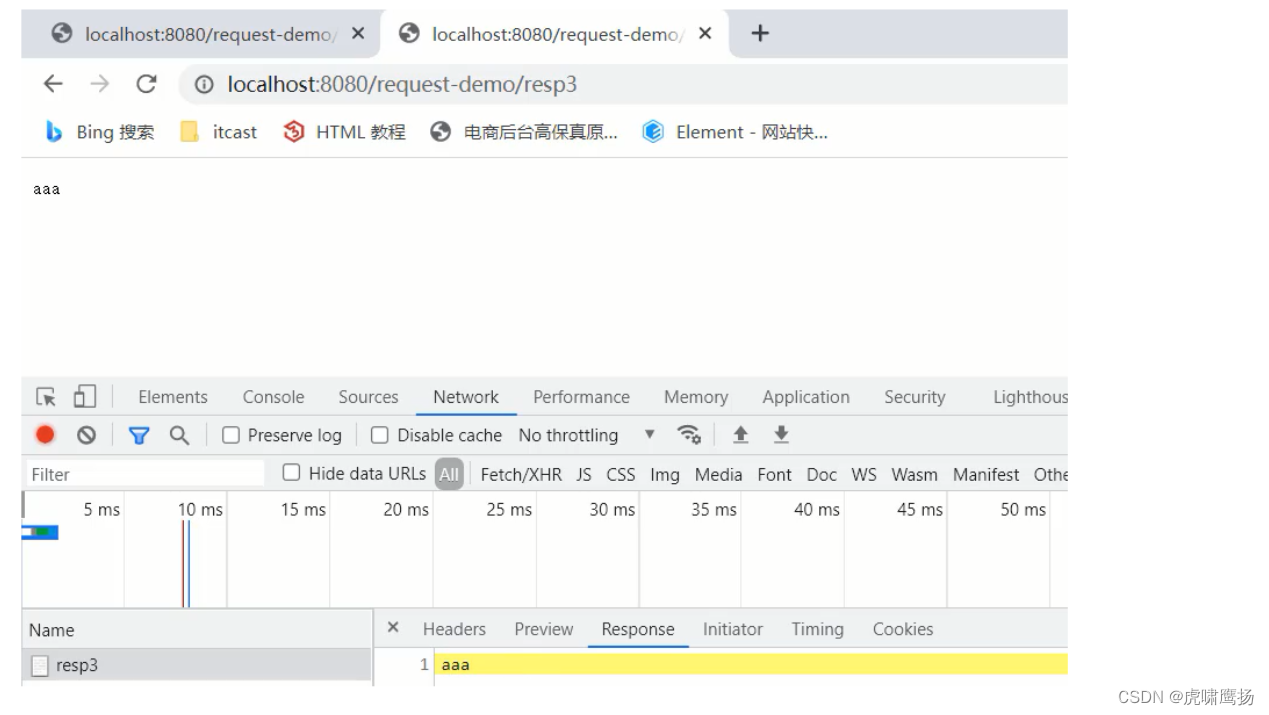Click the 10 ms timeline marker
This screenshot has width=1269, height=715.
click(x=199, y=510)
